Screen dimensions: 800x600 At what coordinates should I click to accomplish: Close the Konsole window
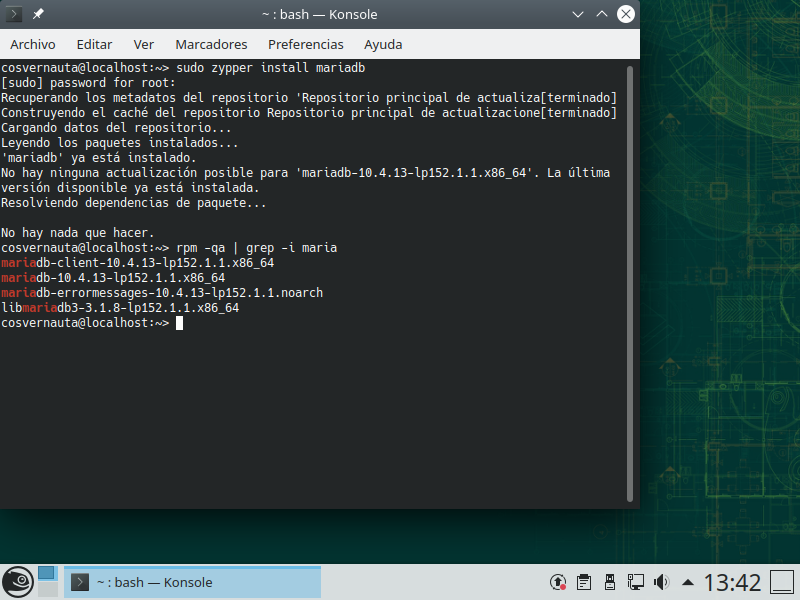pos(626,14)
